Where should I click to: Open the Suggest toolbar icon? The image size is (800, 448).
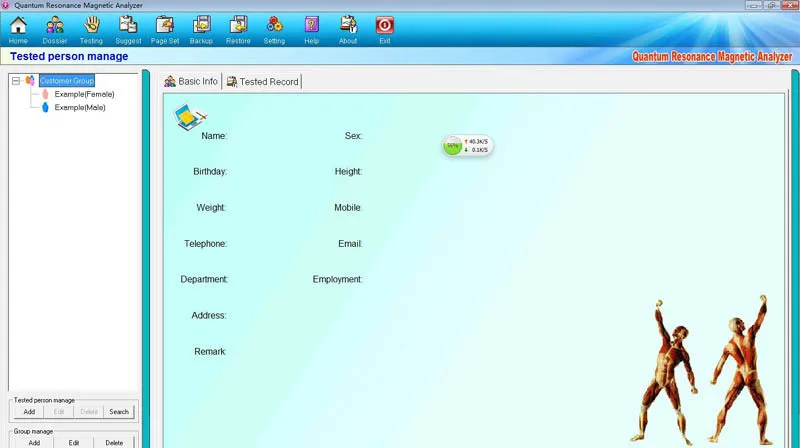(x=128, y=29)
